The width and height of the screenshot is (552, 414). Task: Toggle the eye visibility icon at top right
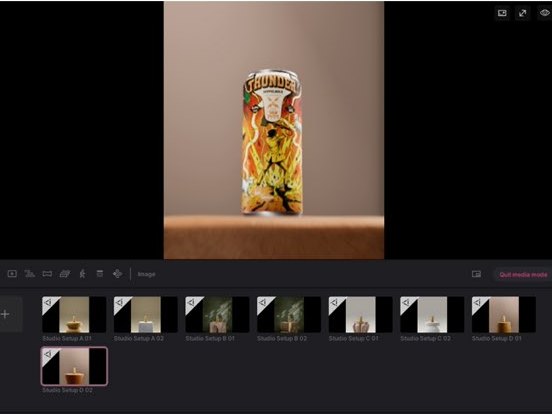545,13
